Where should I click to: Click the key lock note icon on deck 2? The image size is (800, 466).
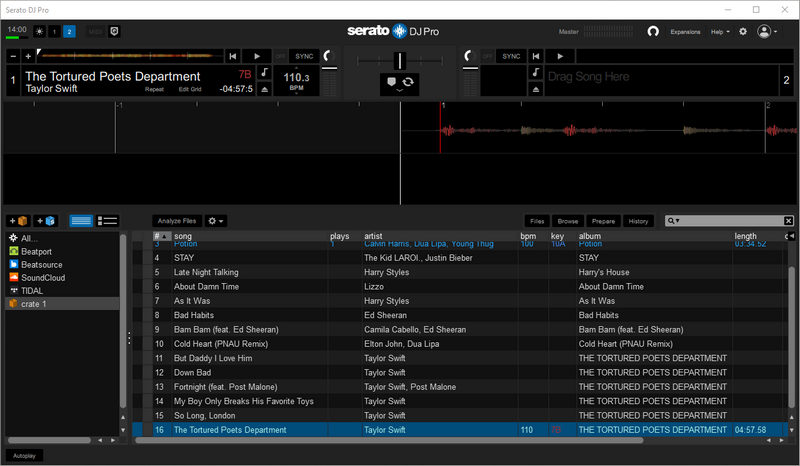535,73
